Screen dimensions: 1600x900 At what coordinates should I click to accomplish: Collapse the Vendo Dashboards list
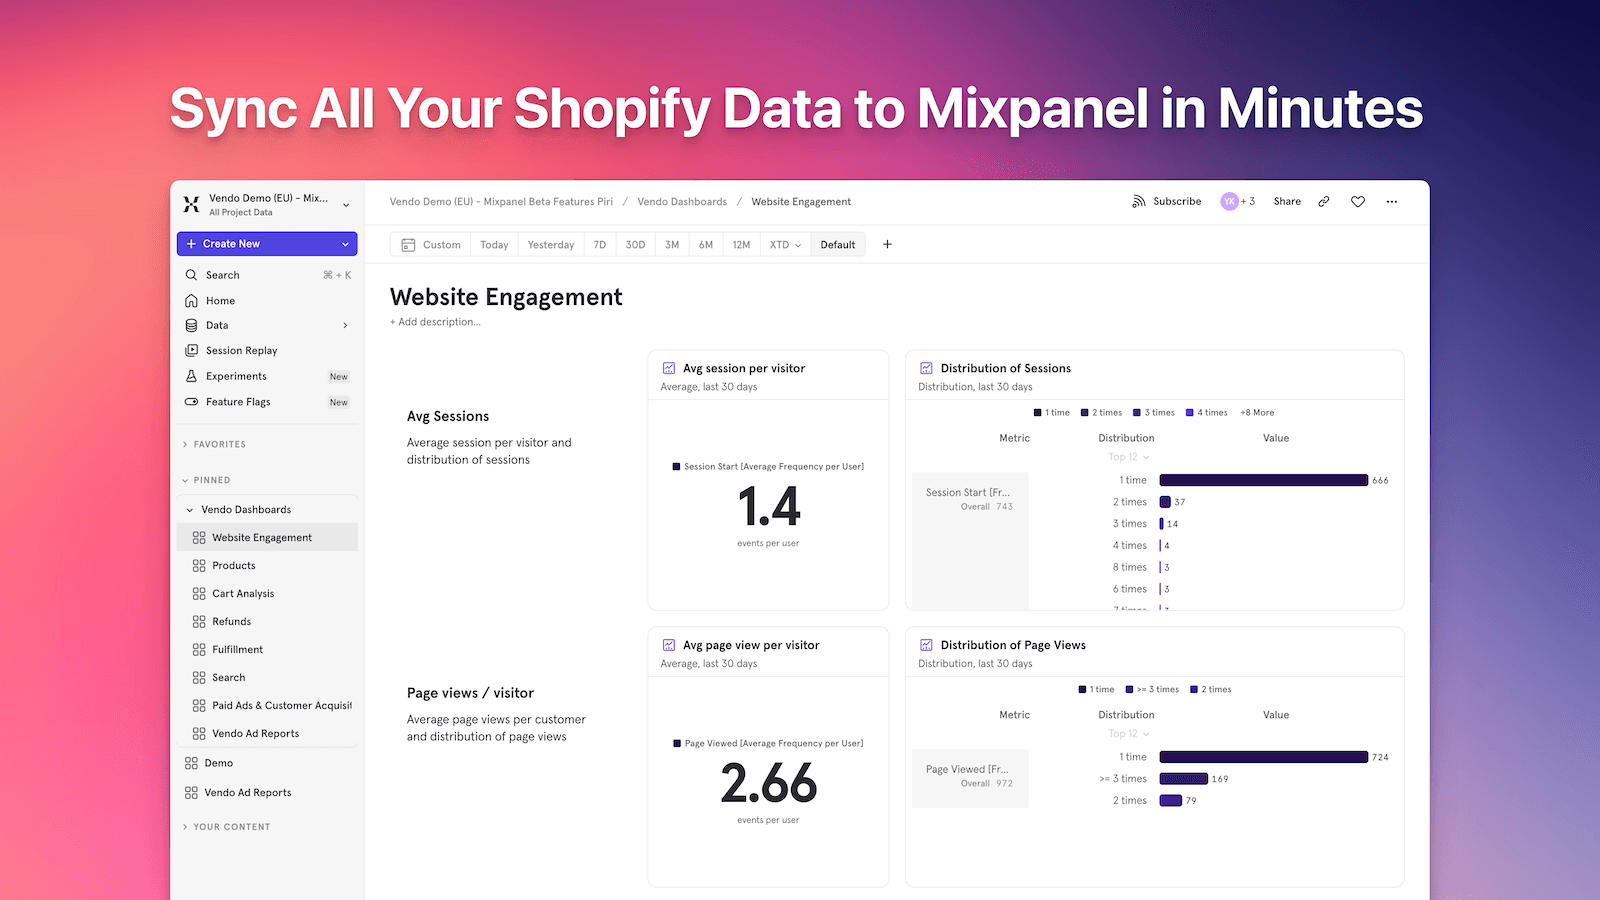pos(190,509)
